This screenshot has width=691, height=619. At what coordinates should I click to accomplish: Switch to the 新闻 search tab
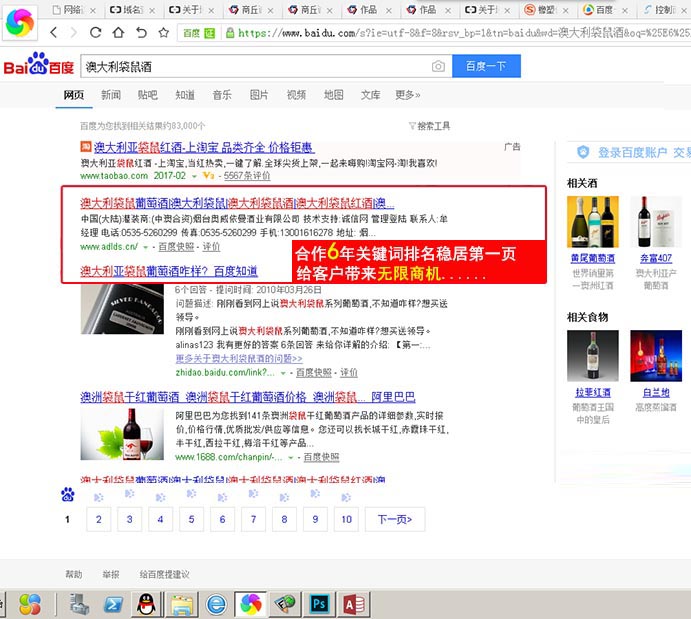111,95
